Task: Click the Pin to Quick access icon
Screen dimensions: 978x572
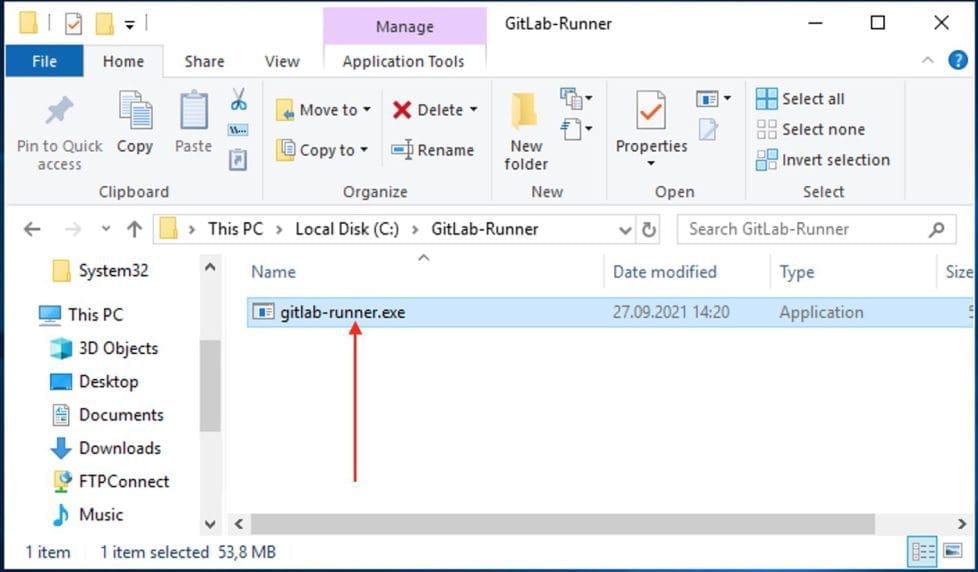Action: point(59,112)
